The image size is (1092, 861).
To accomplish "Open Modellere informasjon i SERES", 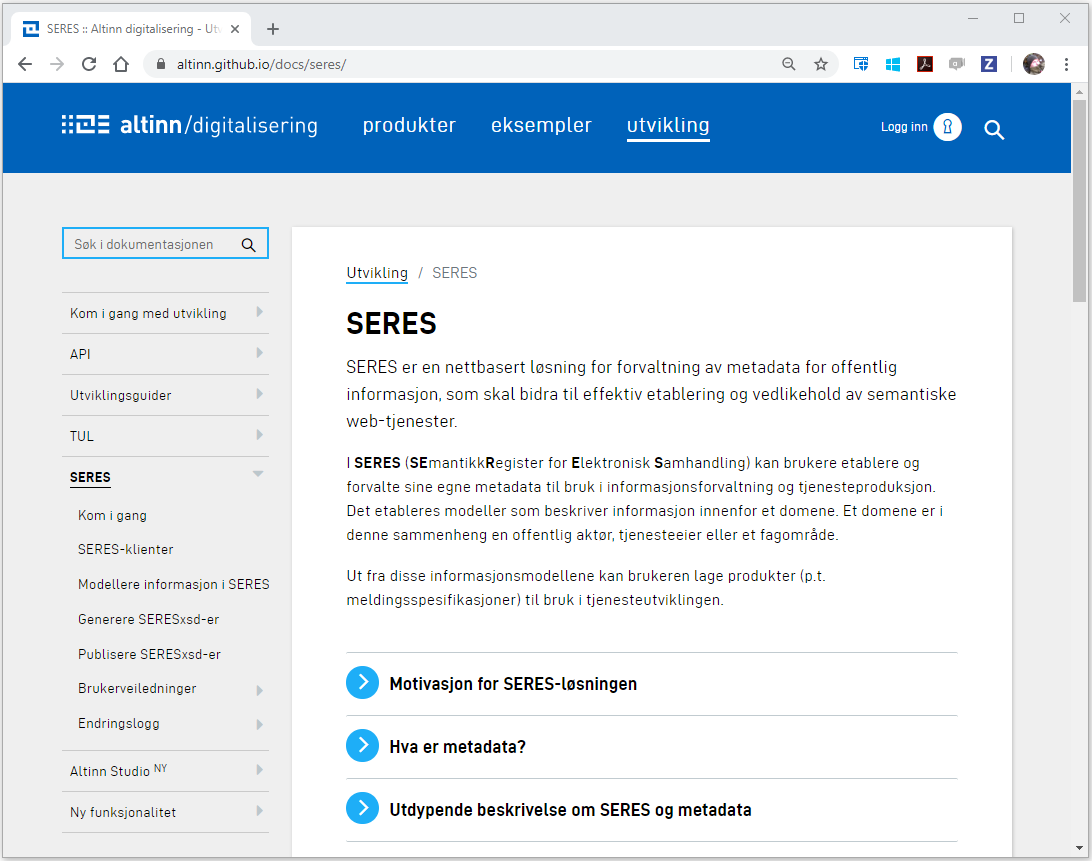I will click(x=173, y=584).
